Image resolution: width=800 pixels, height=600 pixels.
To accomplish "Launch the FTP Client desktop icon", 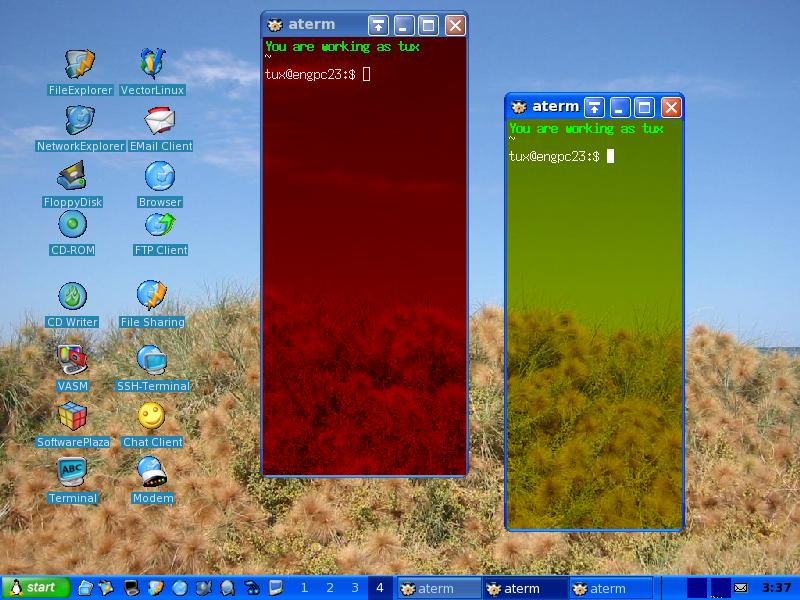I will point(160,225).
